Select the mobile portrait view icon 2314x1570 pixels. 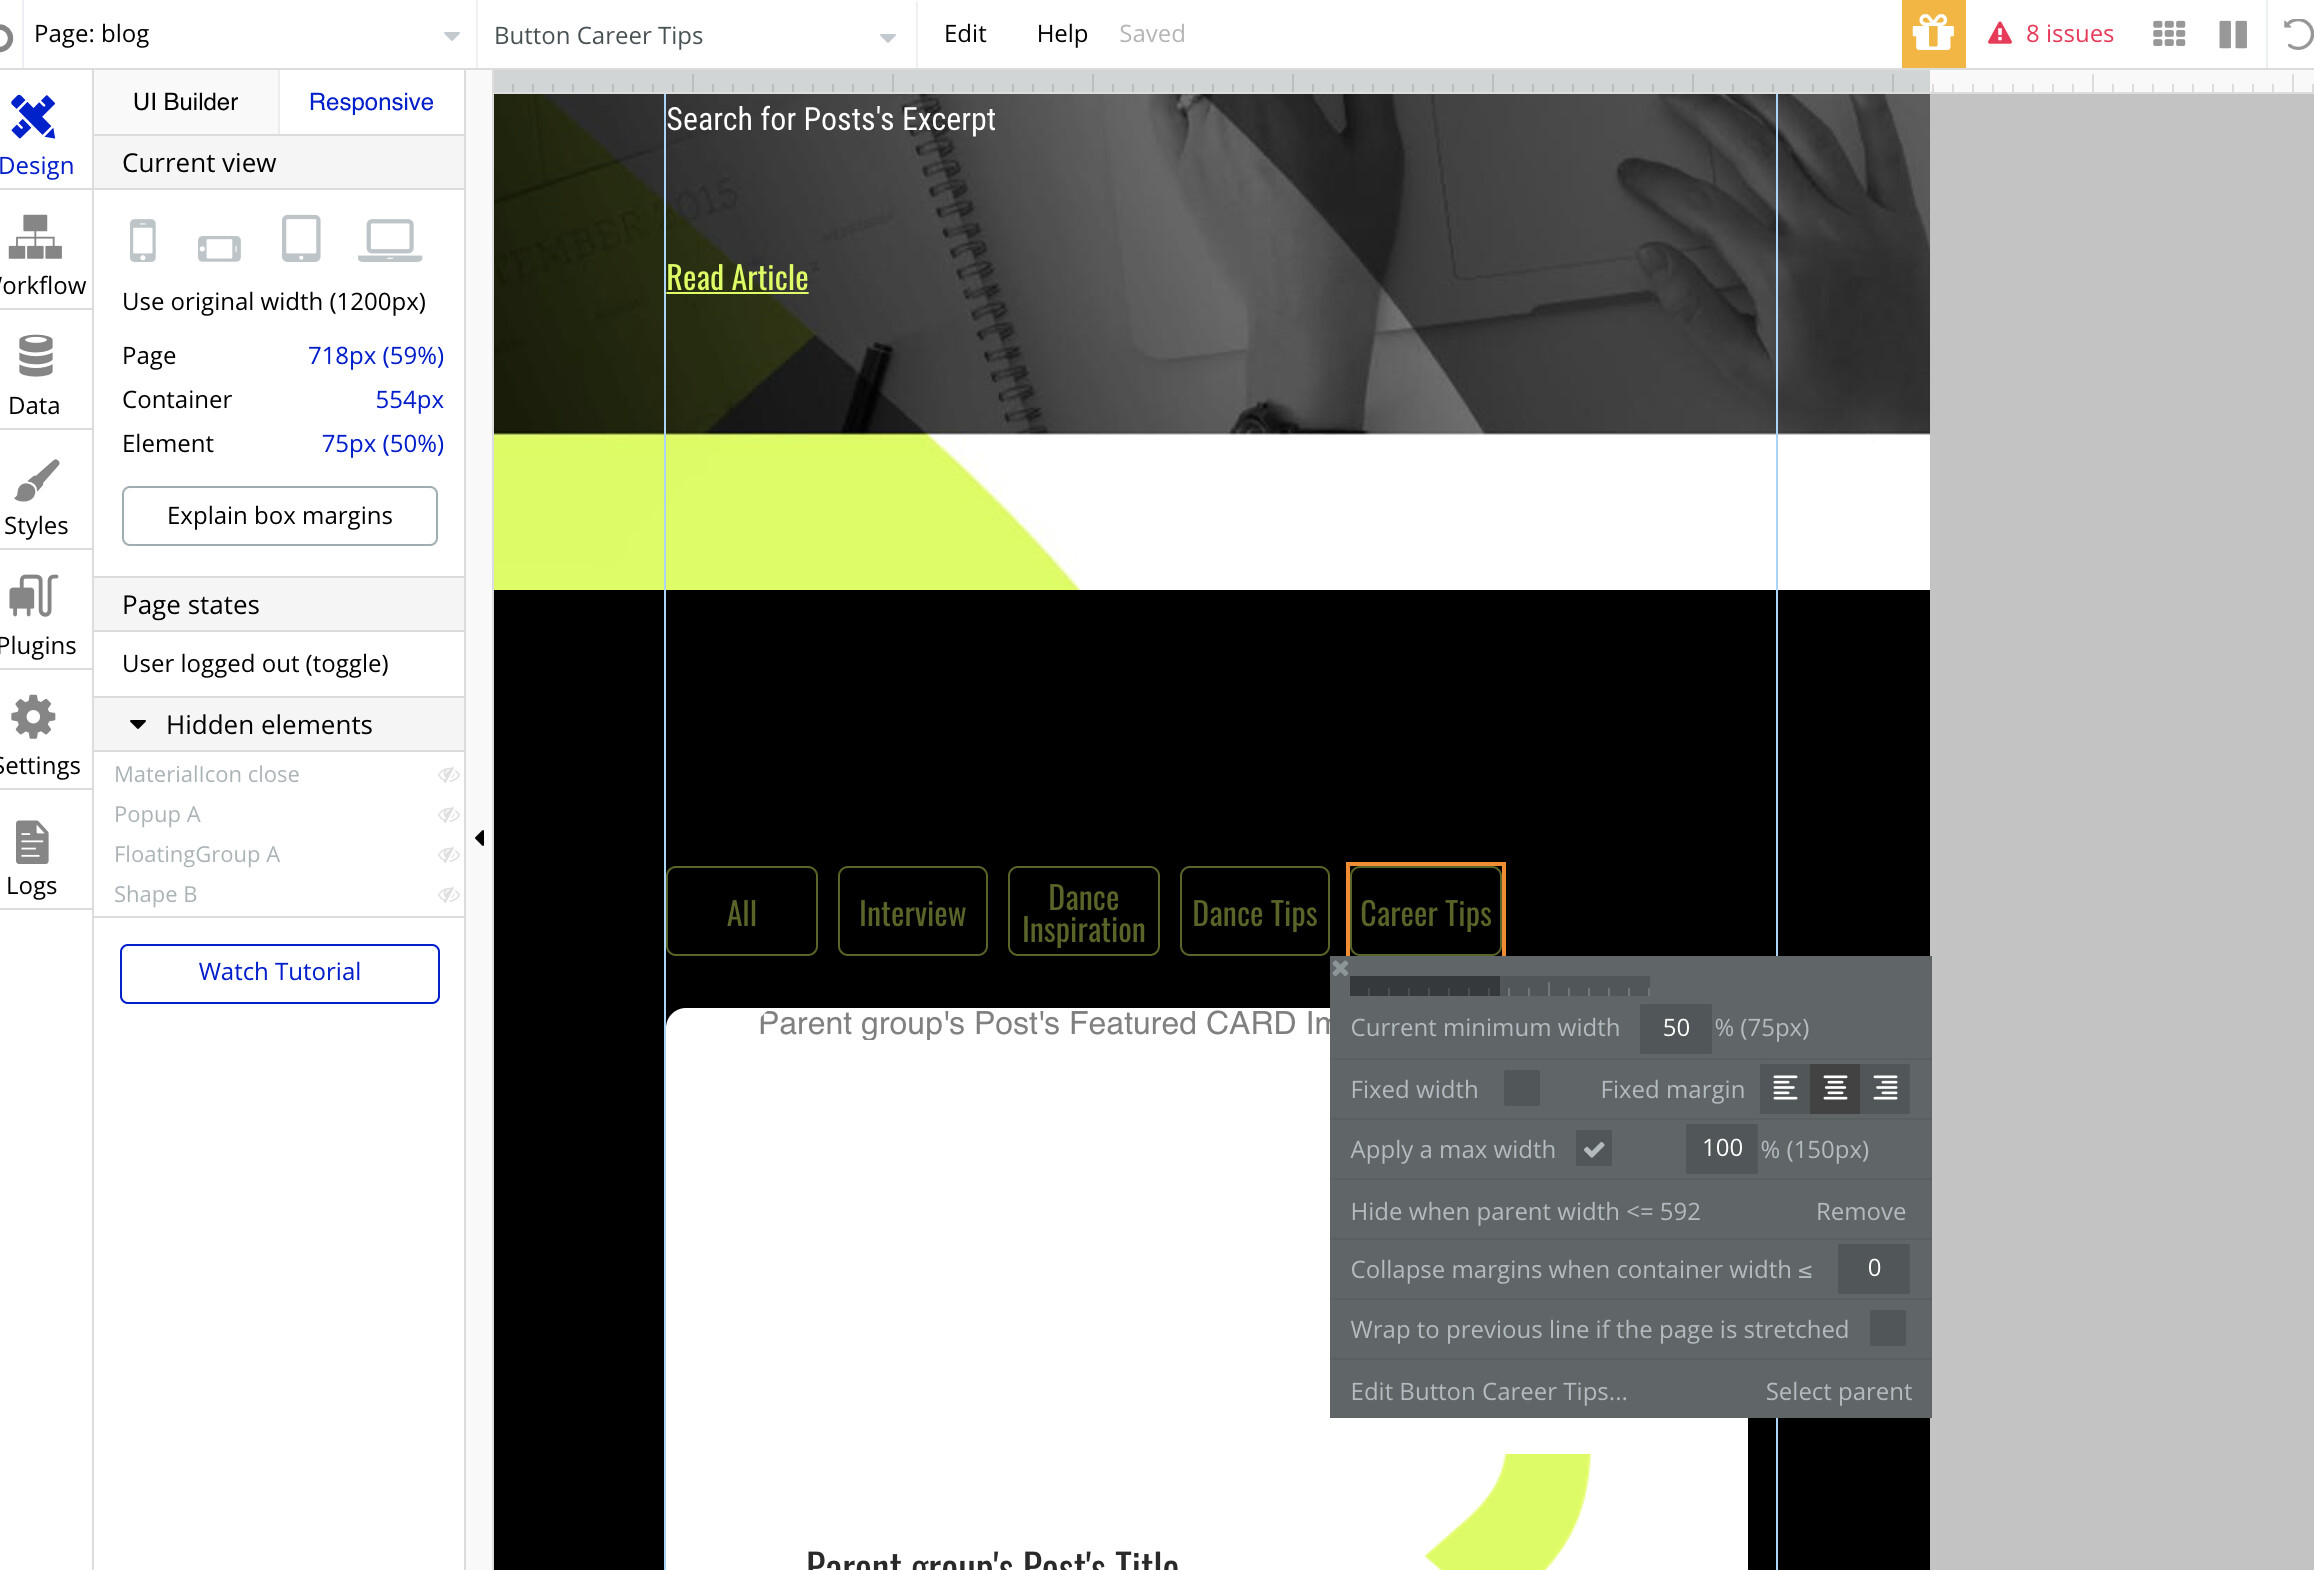click(143, 241)
